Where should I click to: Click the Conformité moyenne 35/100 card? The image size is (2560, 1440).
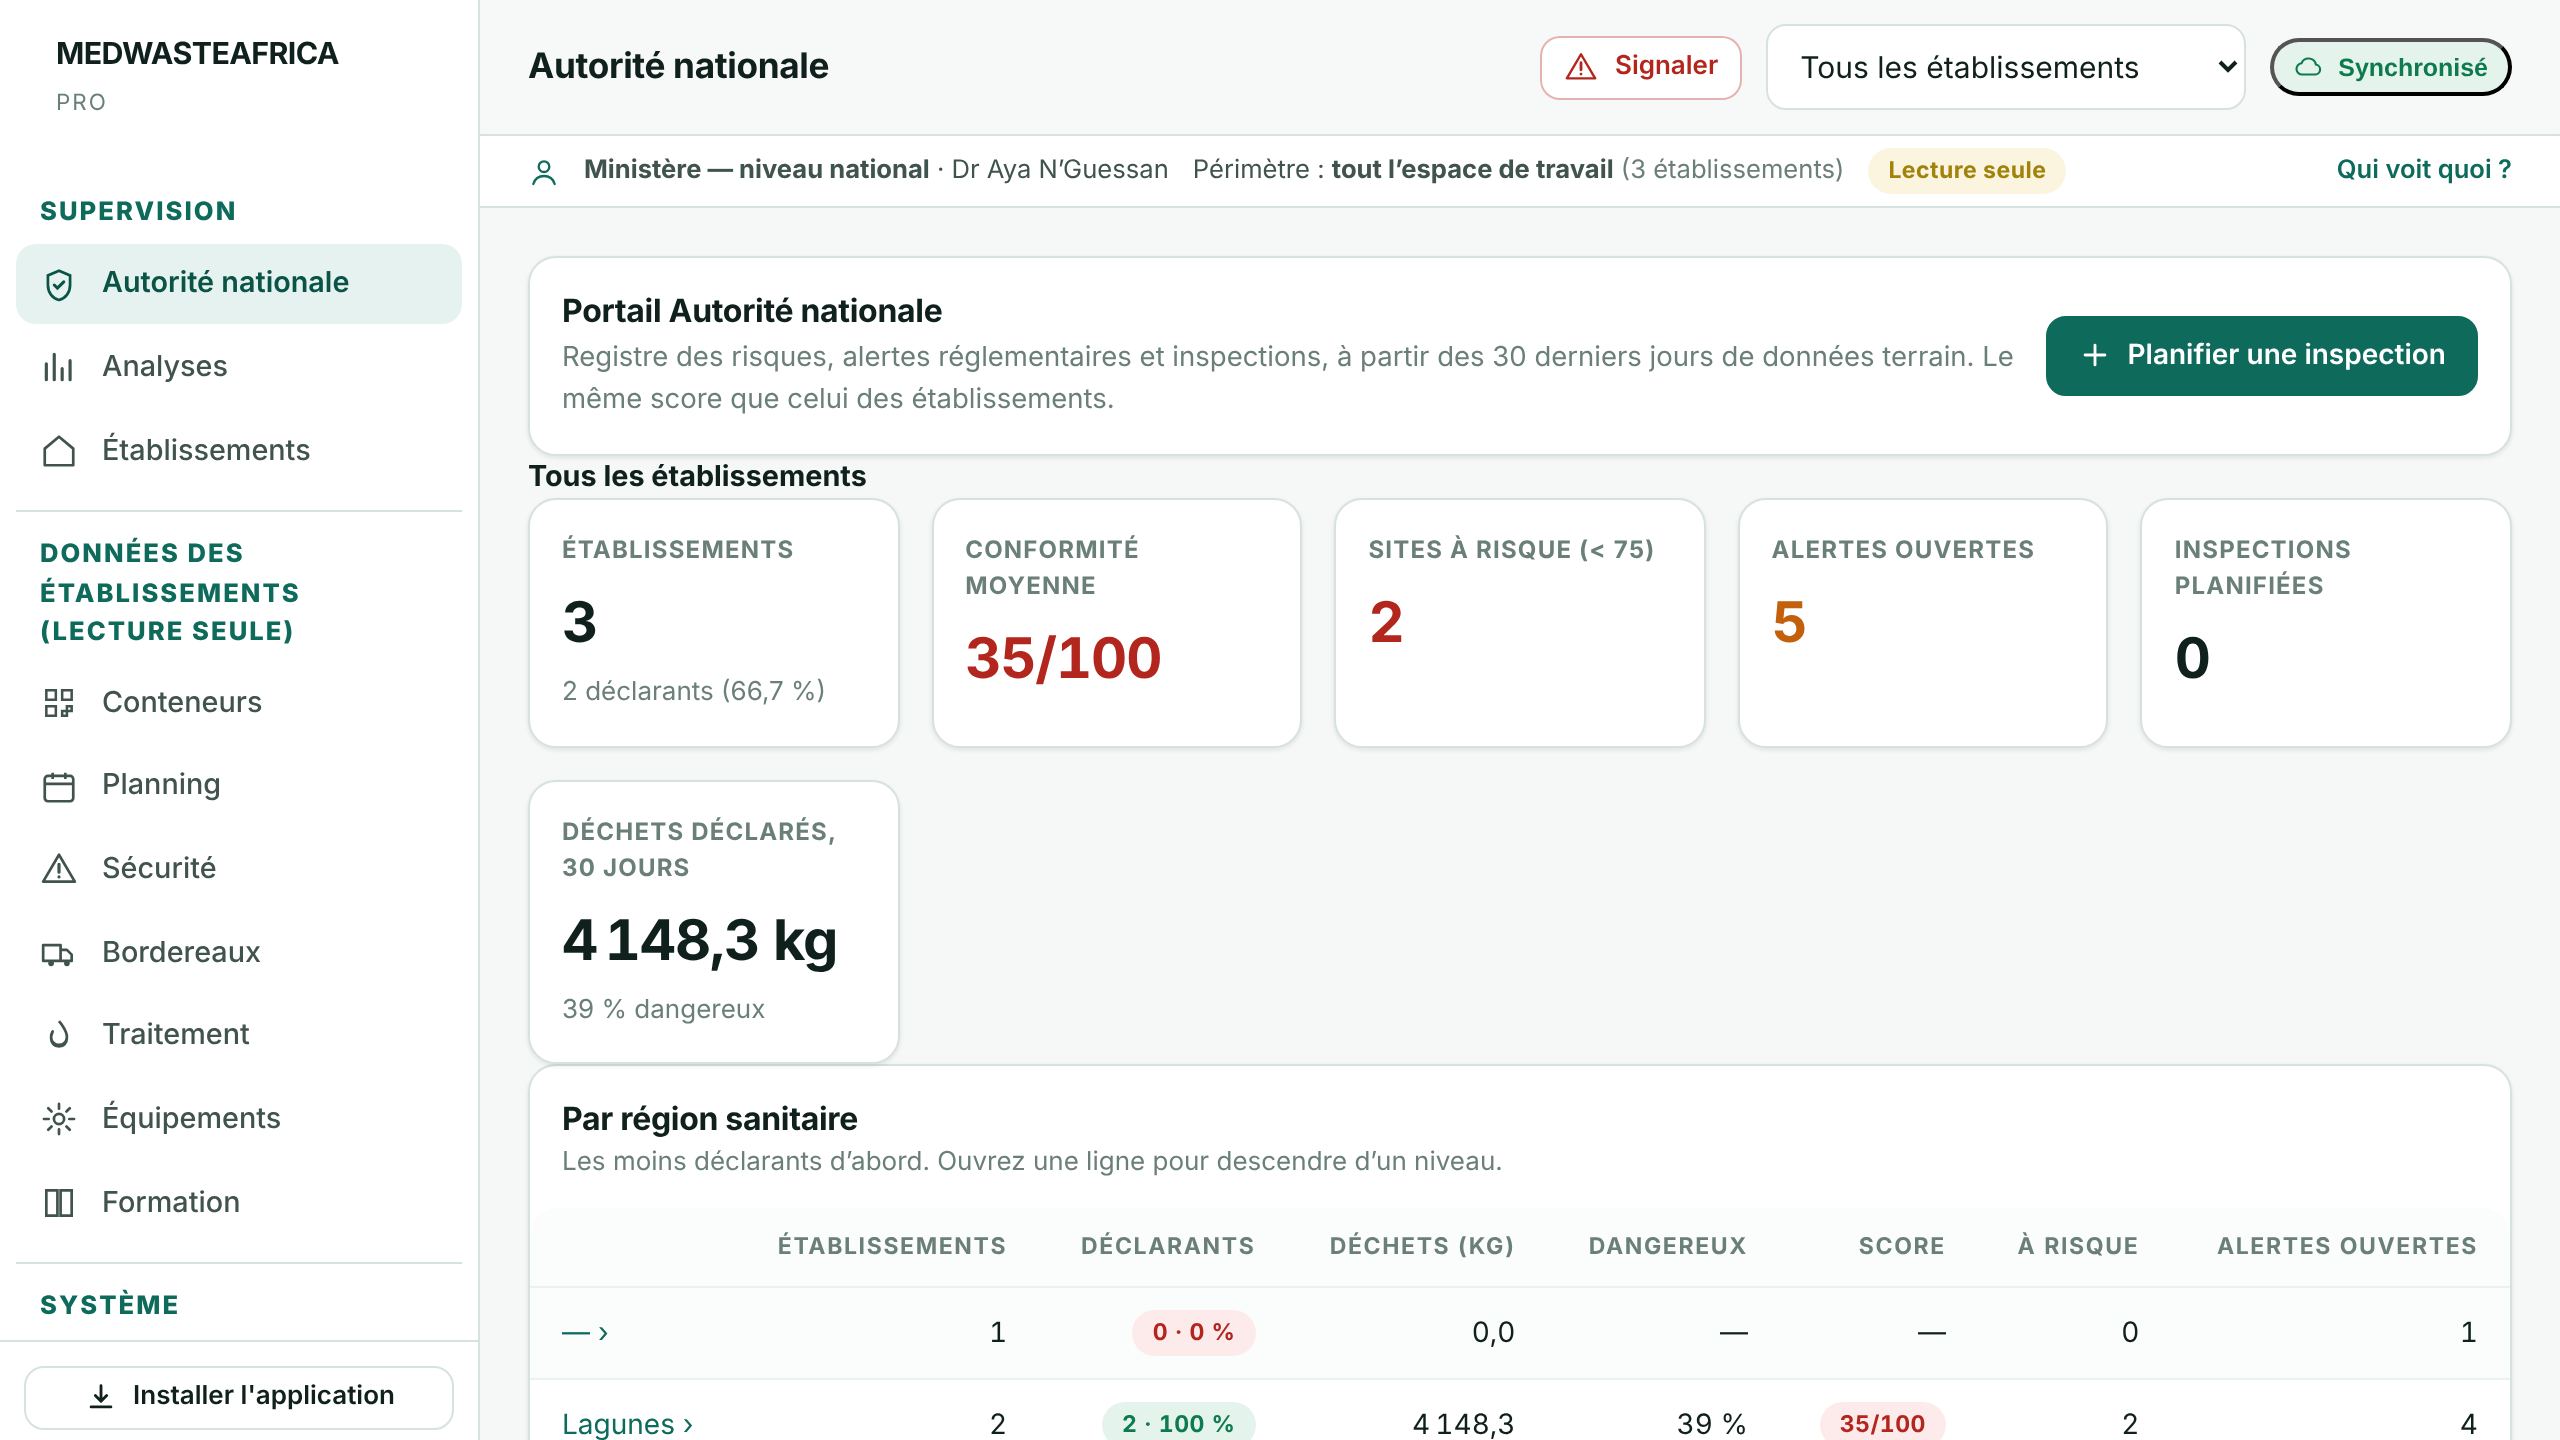(1117, 623)
